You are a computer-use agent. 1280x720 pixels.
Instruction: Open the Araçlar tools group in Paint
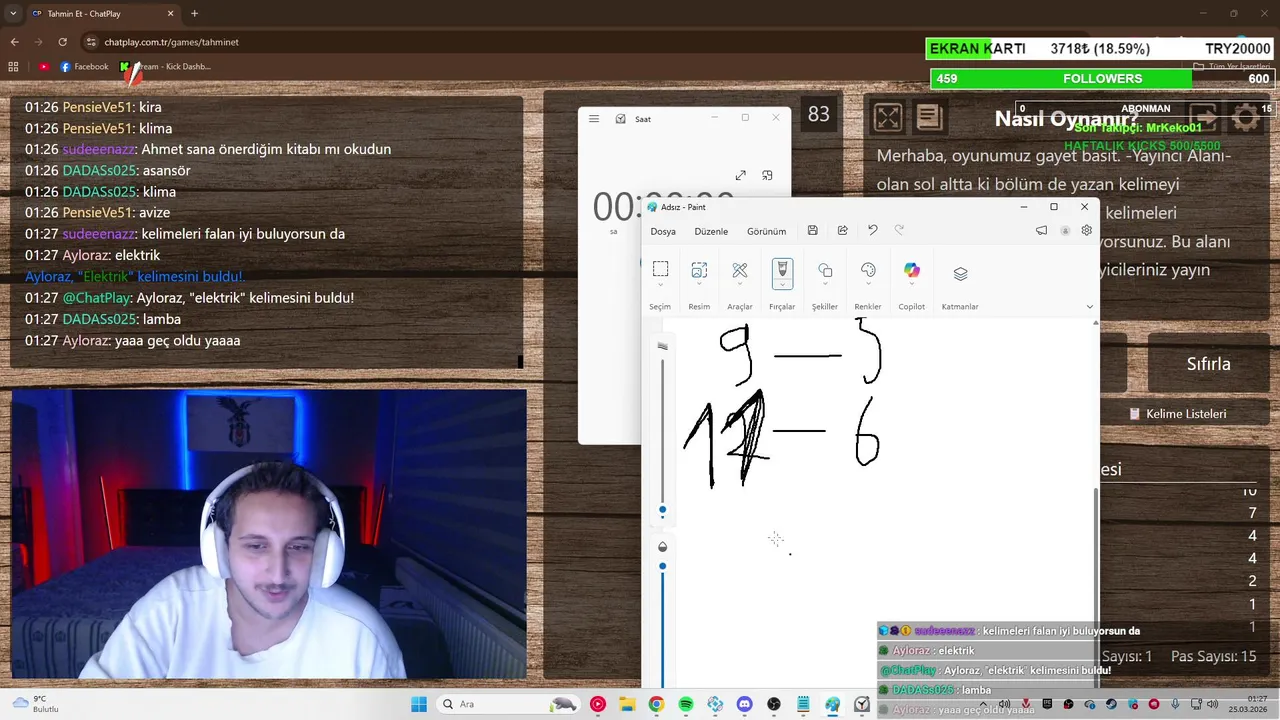click(740, 270)
